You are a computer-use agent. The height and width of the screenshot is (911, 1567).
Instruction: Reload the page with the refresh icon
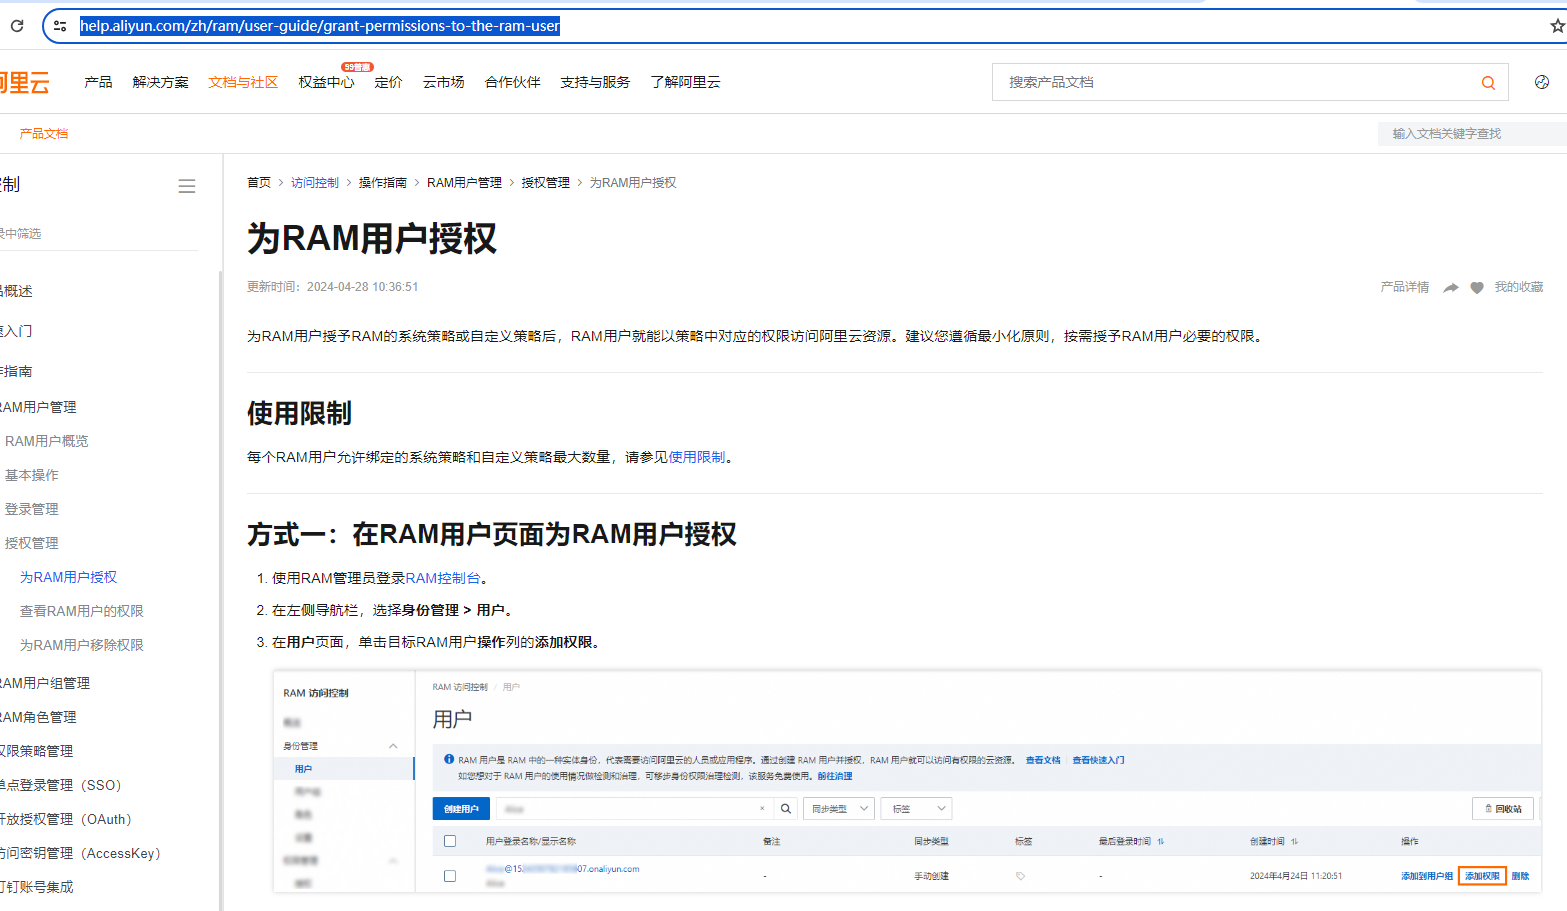point(16,26)
